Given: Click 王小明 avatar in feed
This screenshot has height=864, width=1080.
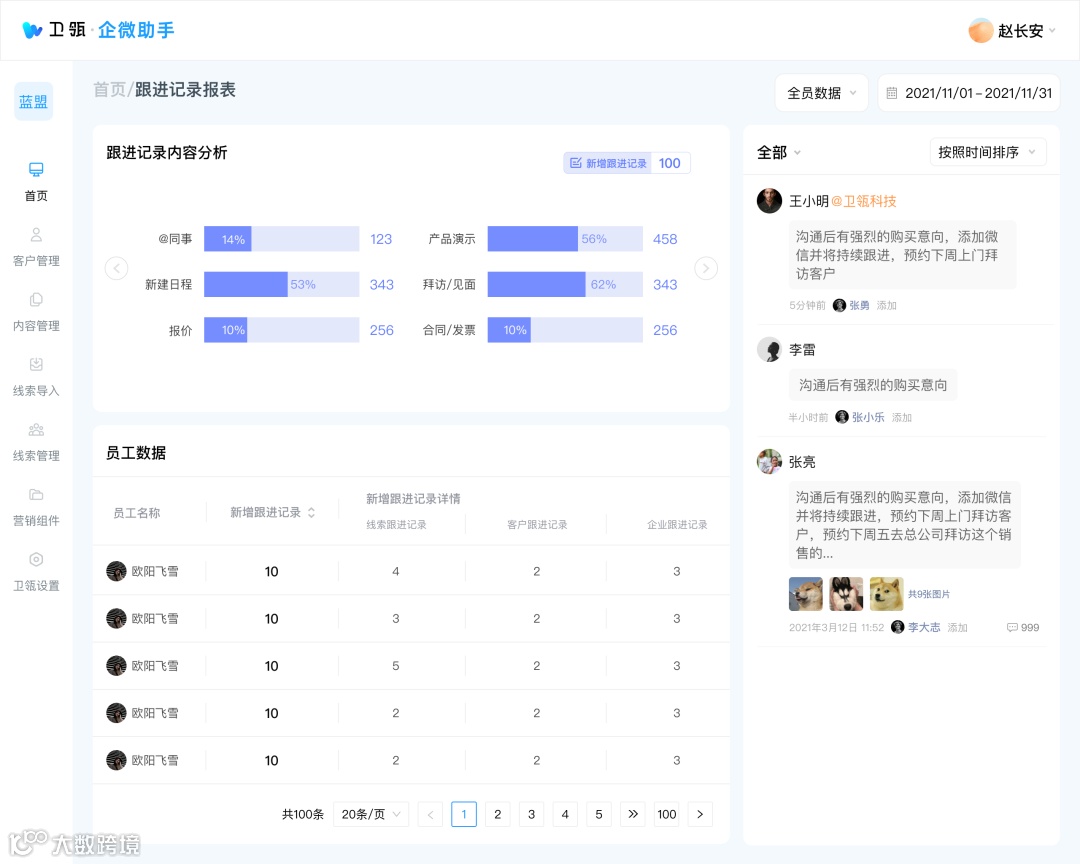Looking at the screenshot, I should (x=769, y=200).
